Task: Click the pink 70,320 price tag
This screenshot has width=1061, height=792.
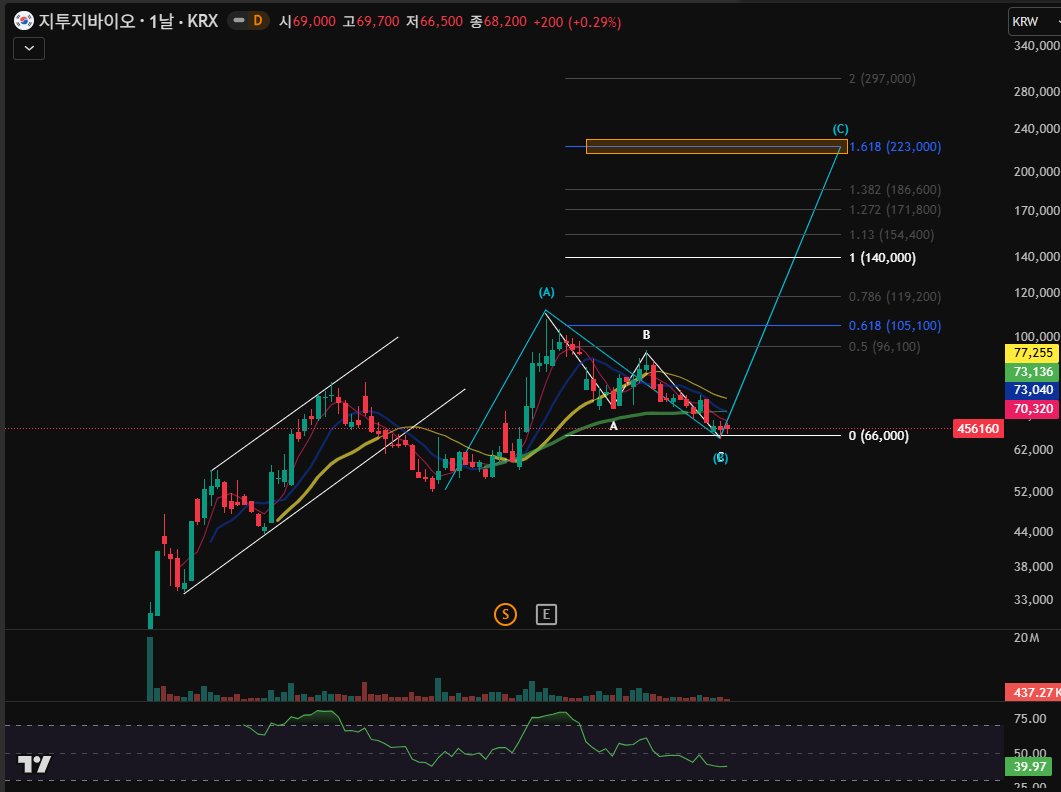Action: [1033, 409]
